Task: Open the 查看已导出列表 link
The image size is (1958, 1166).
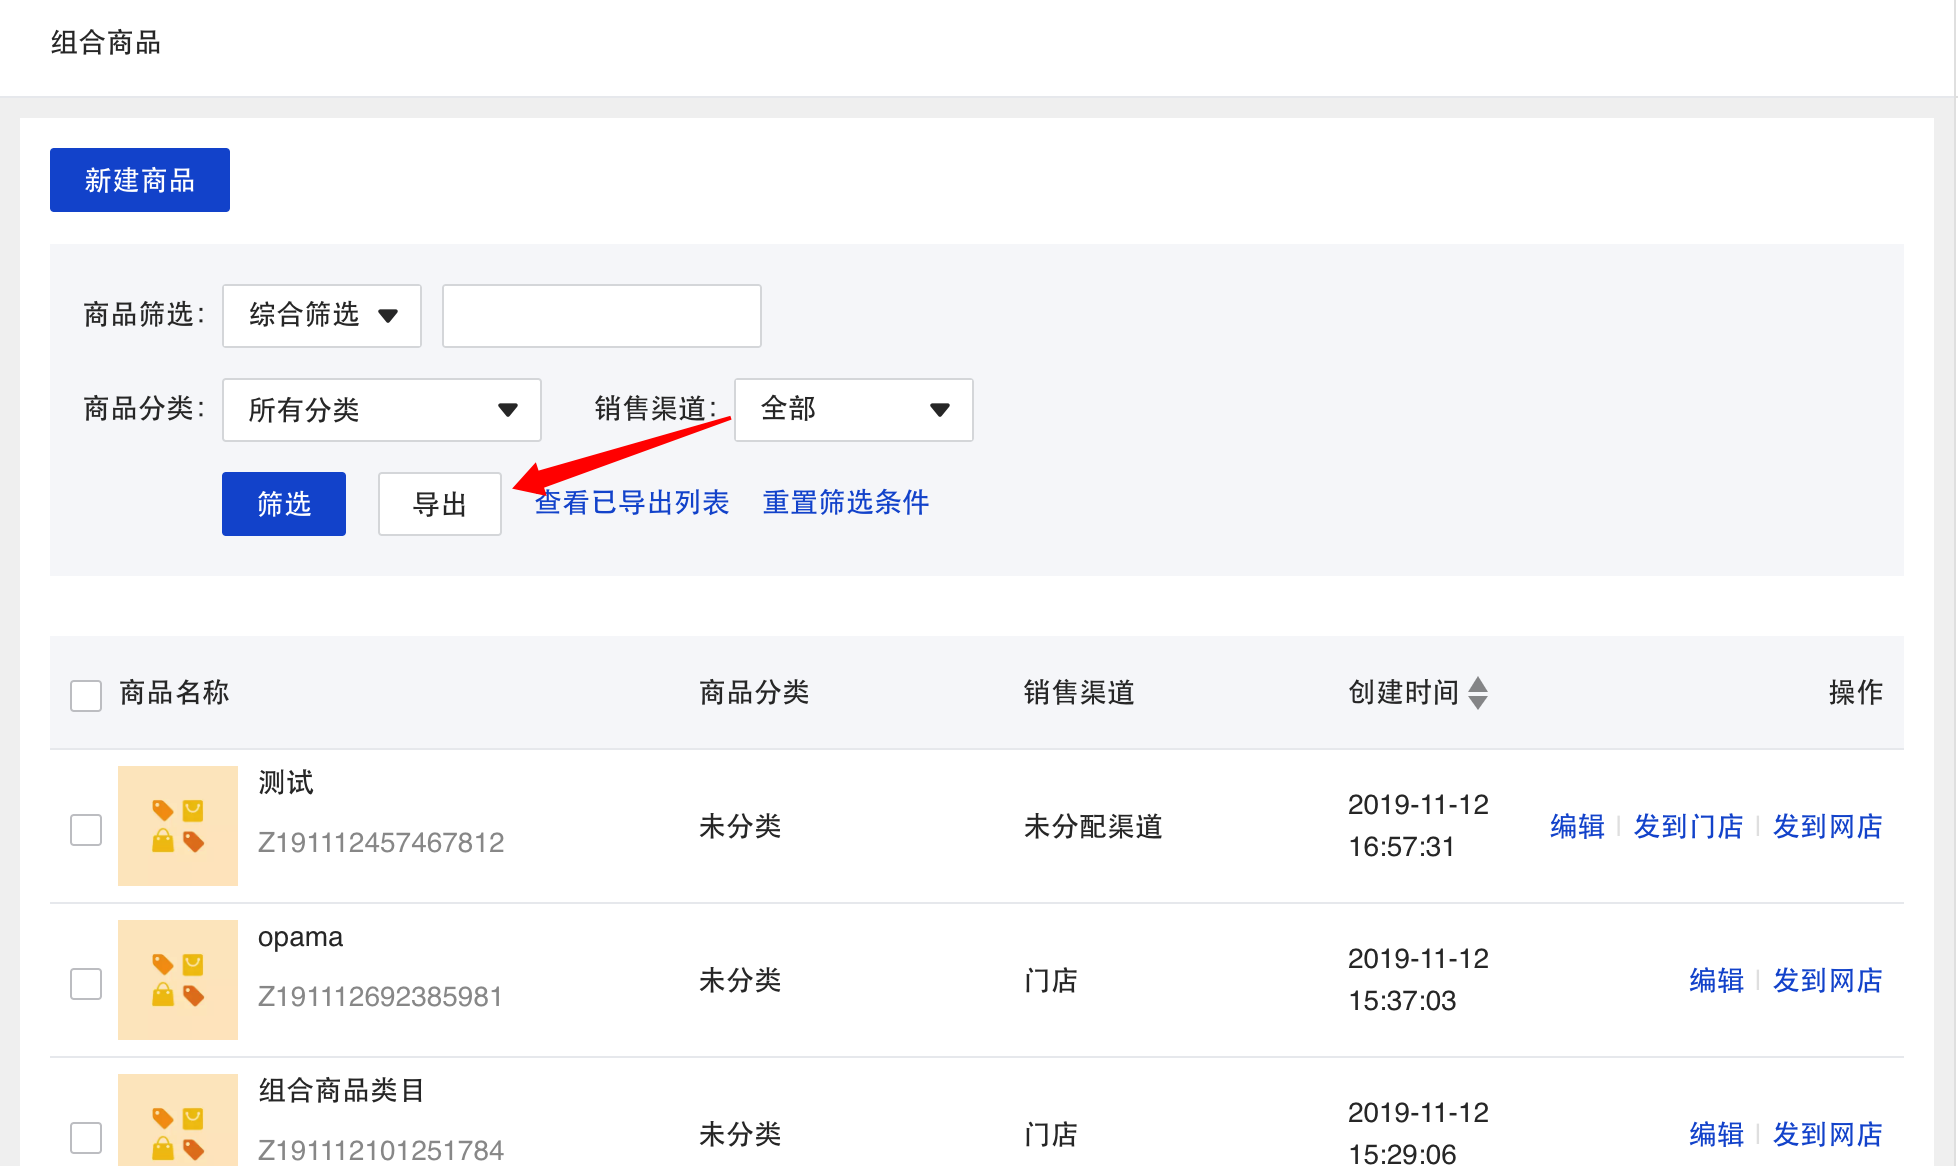Action: click(632, 503)
